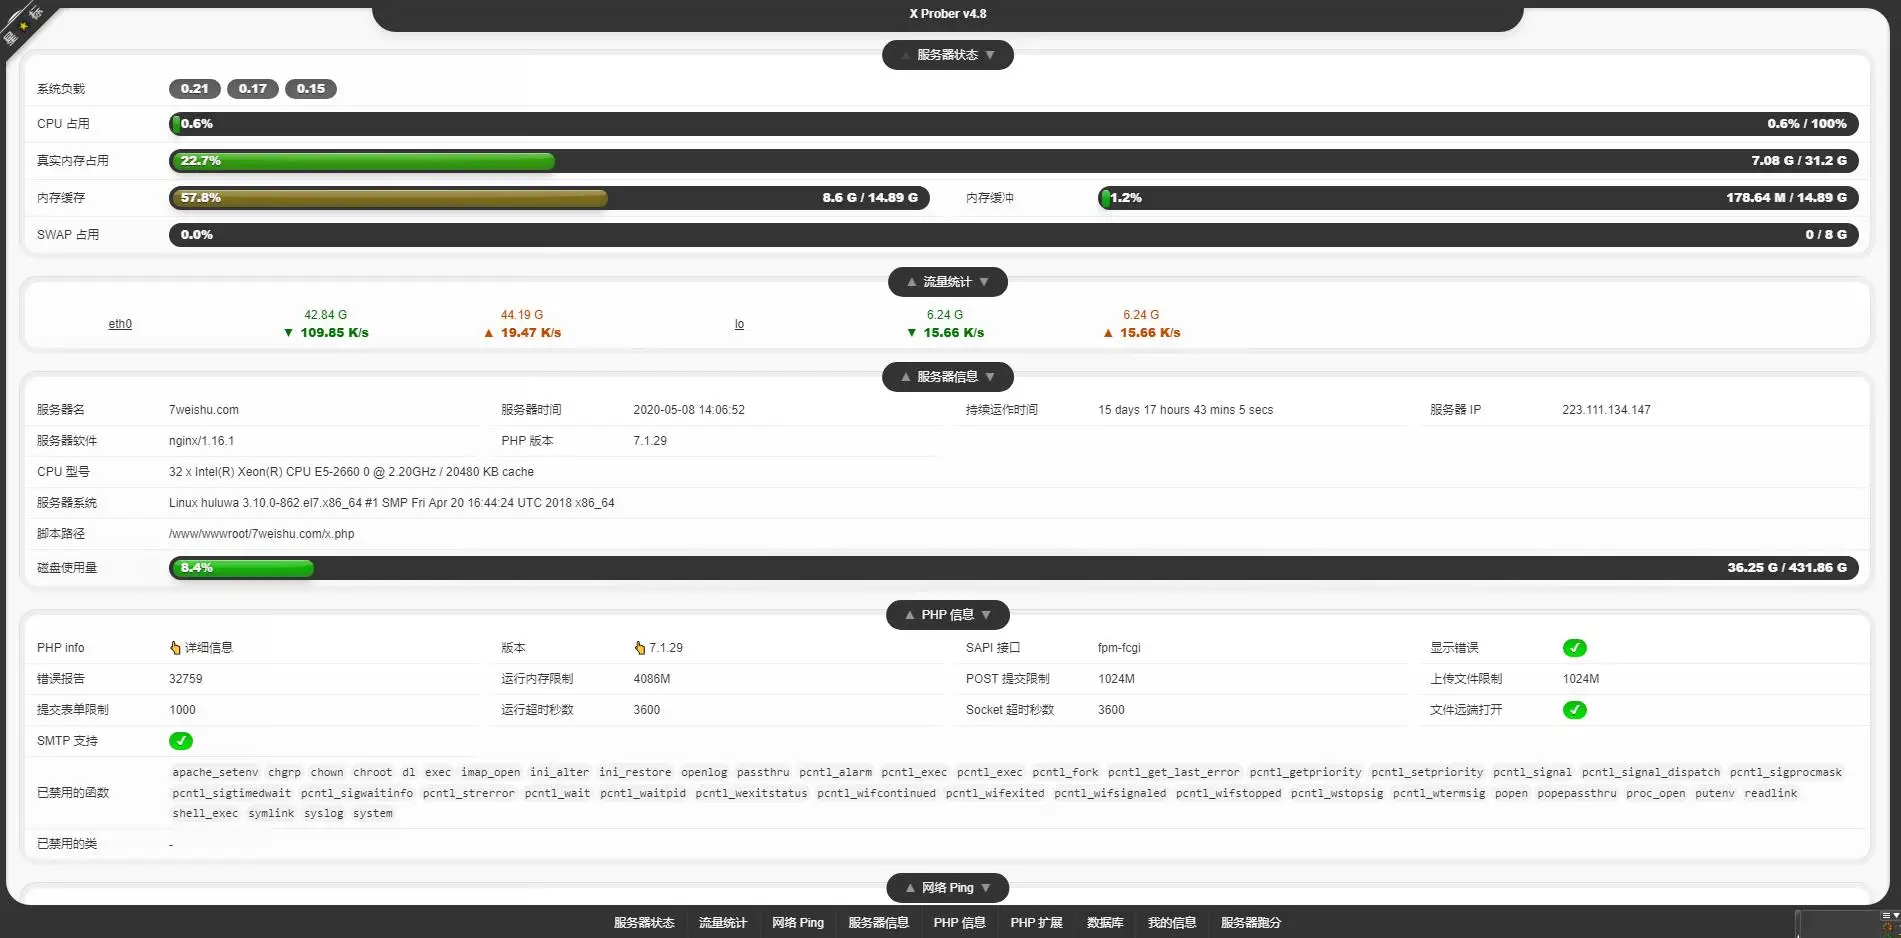Click the star ribbon in the top-left corner
1901x938 pixels.
coord(24,24)
